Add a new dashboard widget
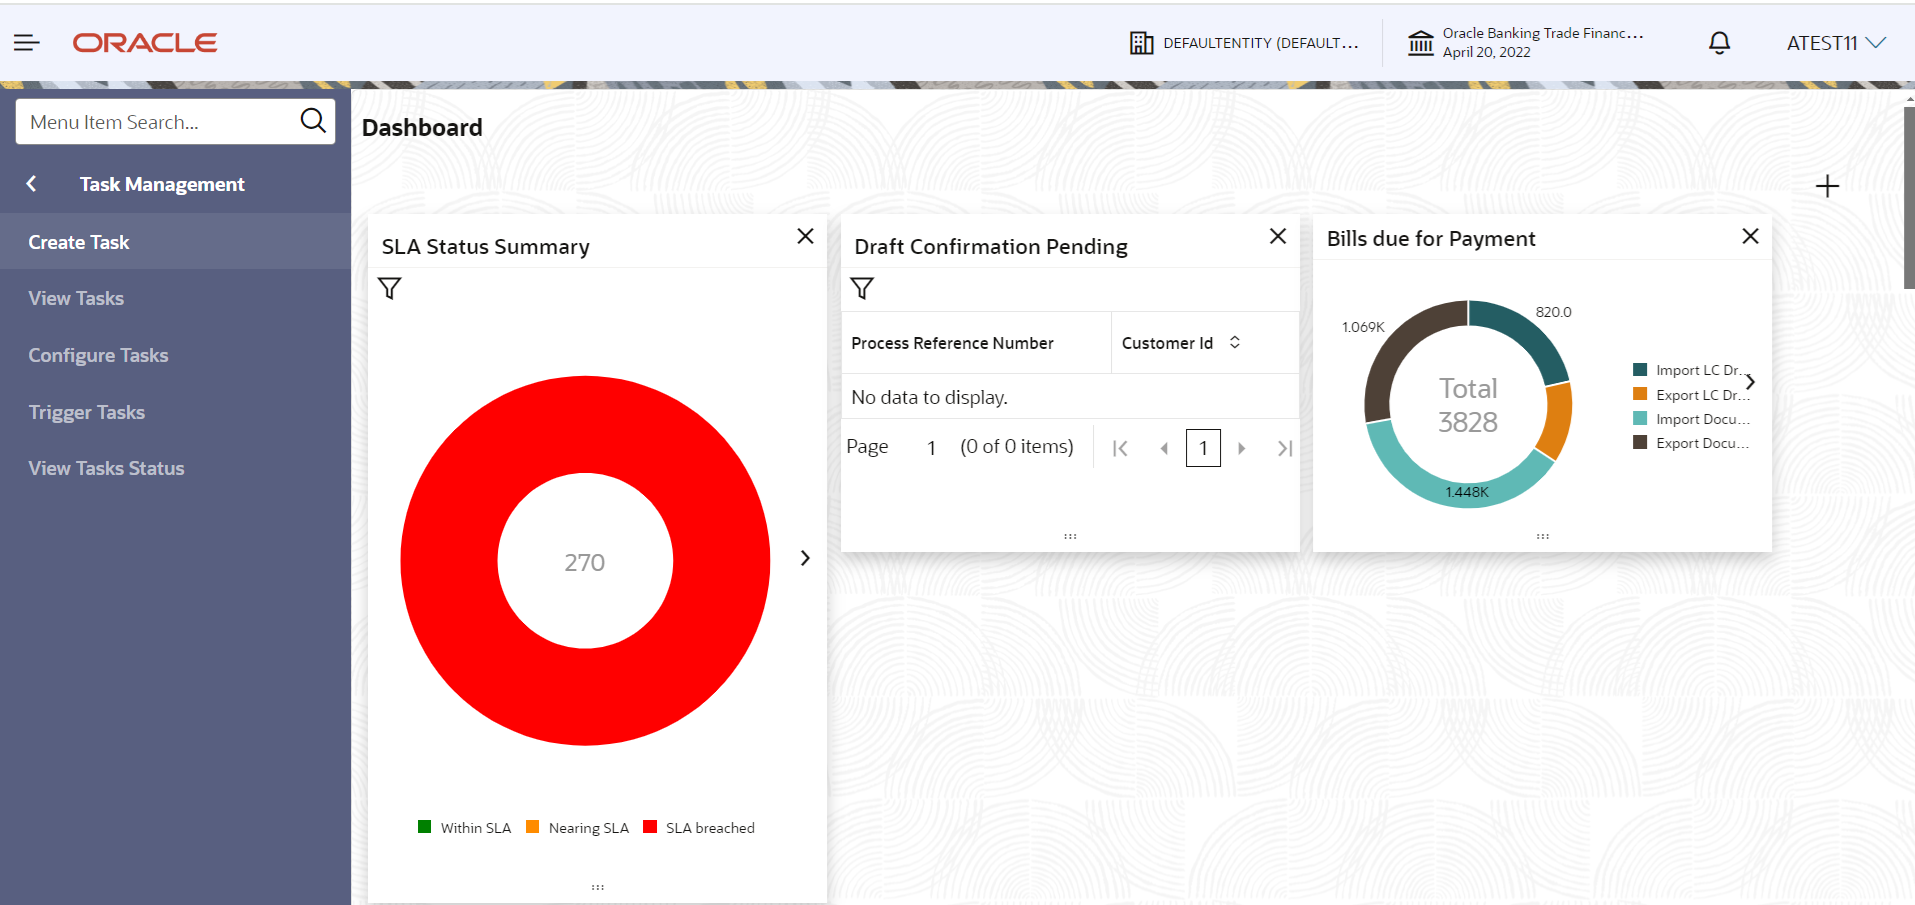1915x905 pixels. [x=1827, y=186]
